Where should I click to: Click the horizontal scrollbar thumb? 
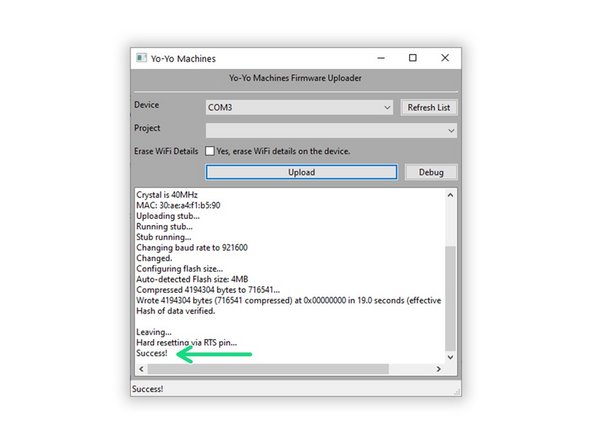click(x=268, y=369)
